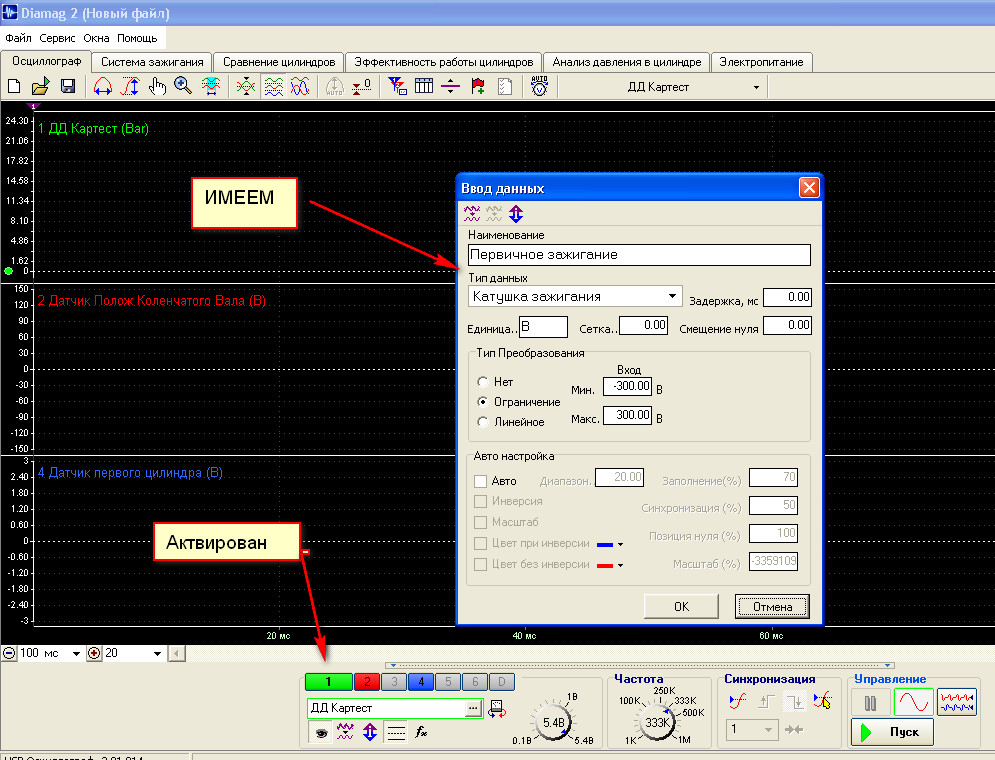
Task: Click the pause button under Управление
Action: pos(871,703)
